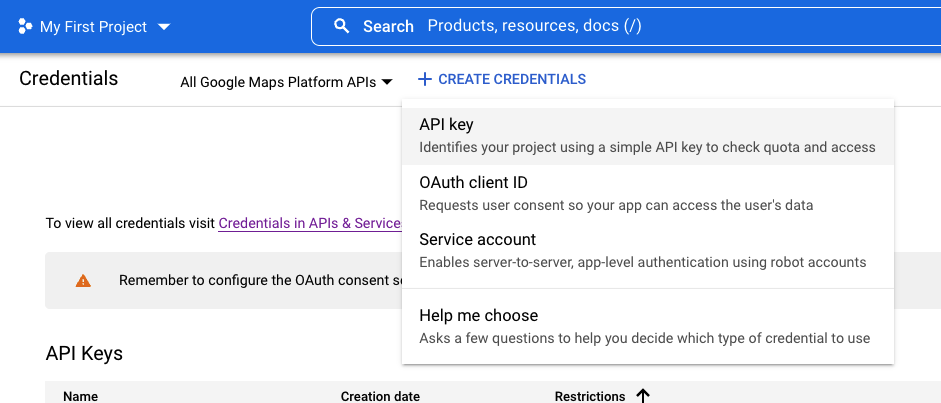The image size is (941, 403).
Task: Click the Google Cloud project hexagon icon
Action: pyautogui.click(x=25, y=26)
